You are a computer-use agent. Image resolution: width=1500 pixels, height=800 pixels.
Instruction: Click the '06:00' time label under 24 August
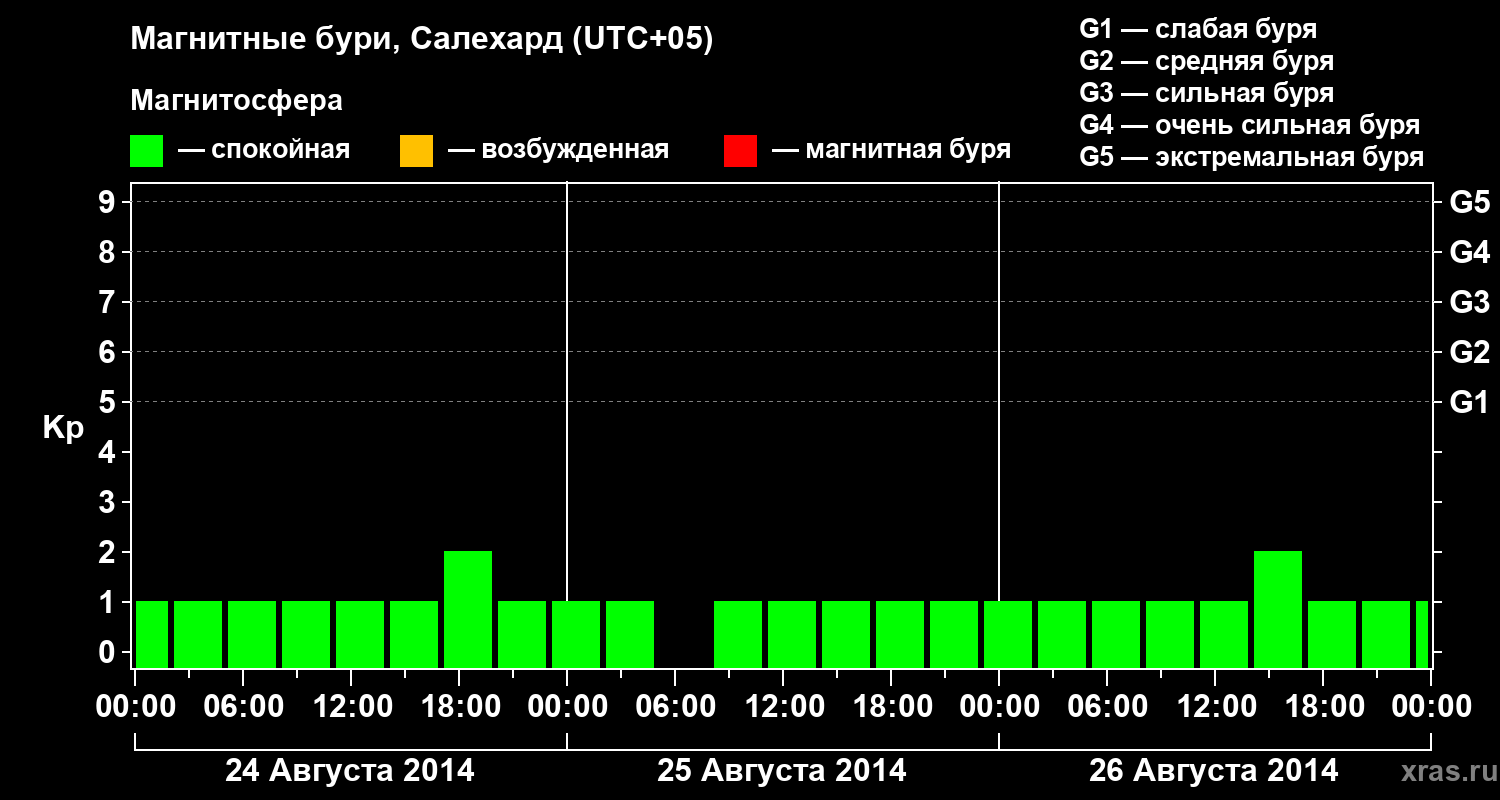click(243, 706)
